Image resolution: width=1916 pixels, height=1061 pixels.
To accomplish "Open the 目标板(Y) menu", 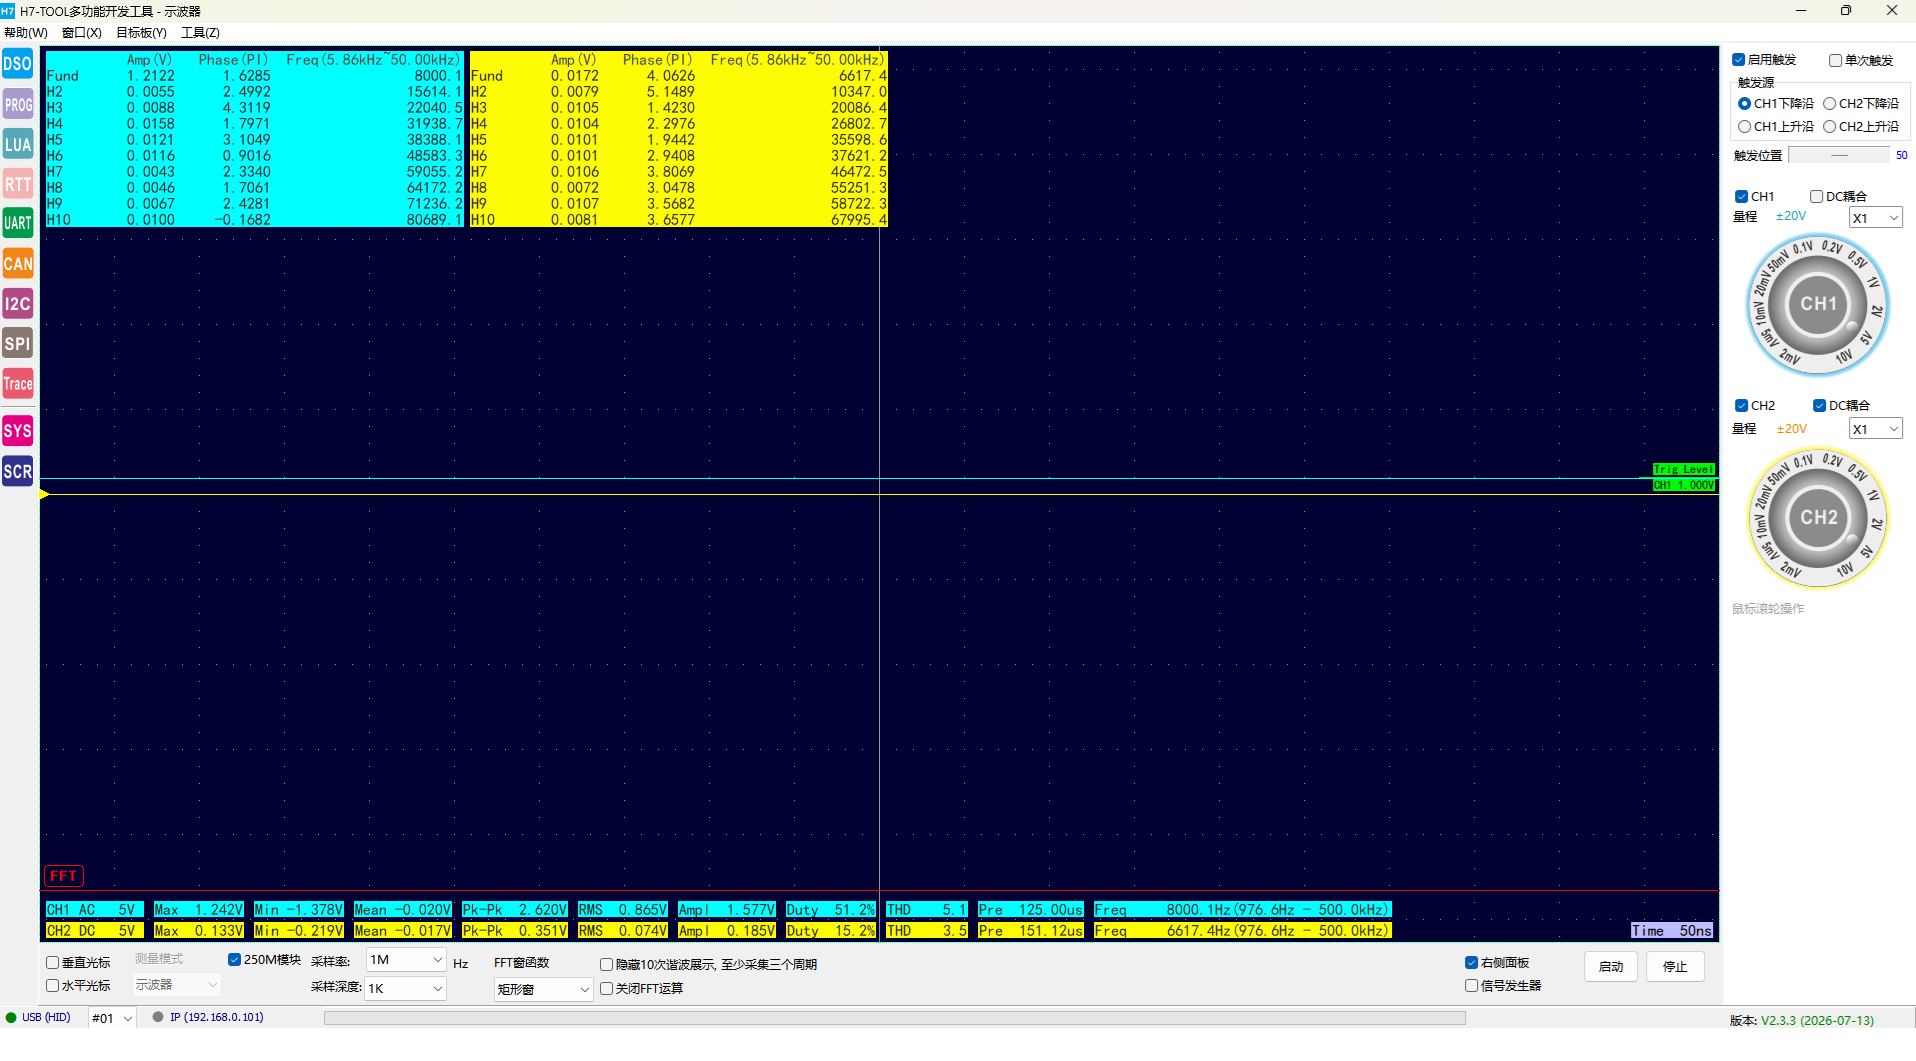I will (x=141, y=33).
